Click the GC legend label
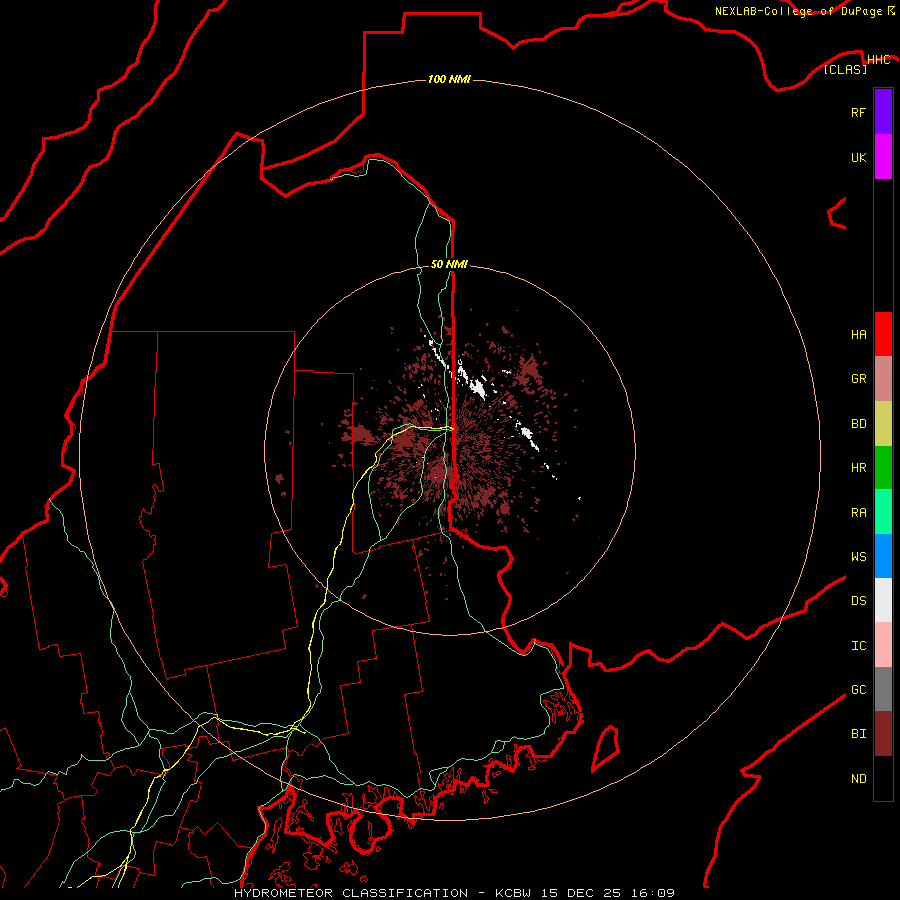Image resolution: width=900 pixels, height=900 pixels. [x=858, y=689]
